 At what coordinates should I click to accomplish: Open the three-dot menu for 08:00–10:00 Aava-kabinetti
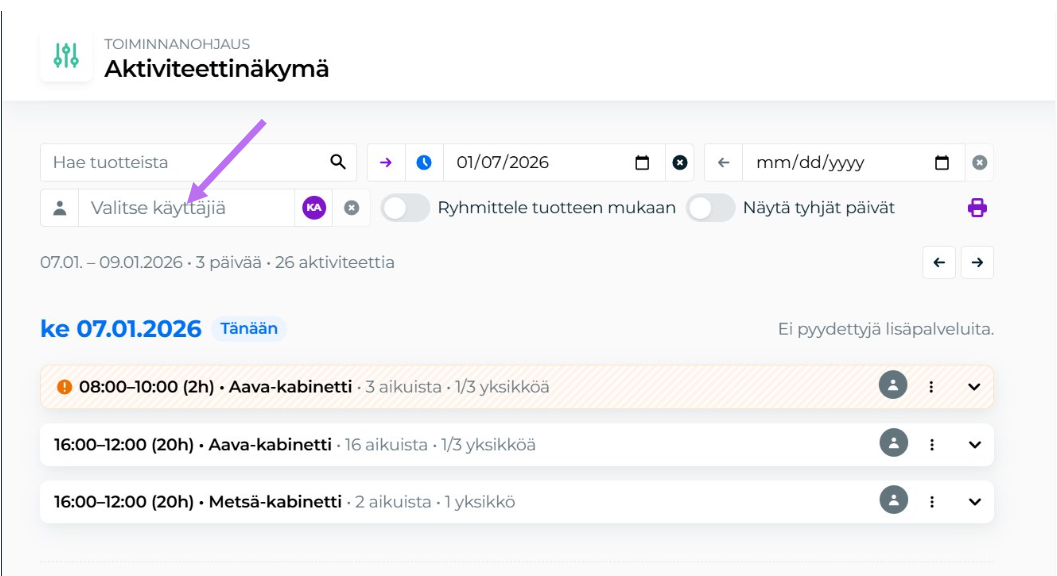point(931,387)
